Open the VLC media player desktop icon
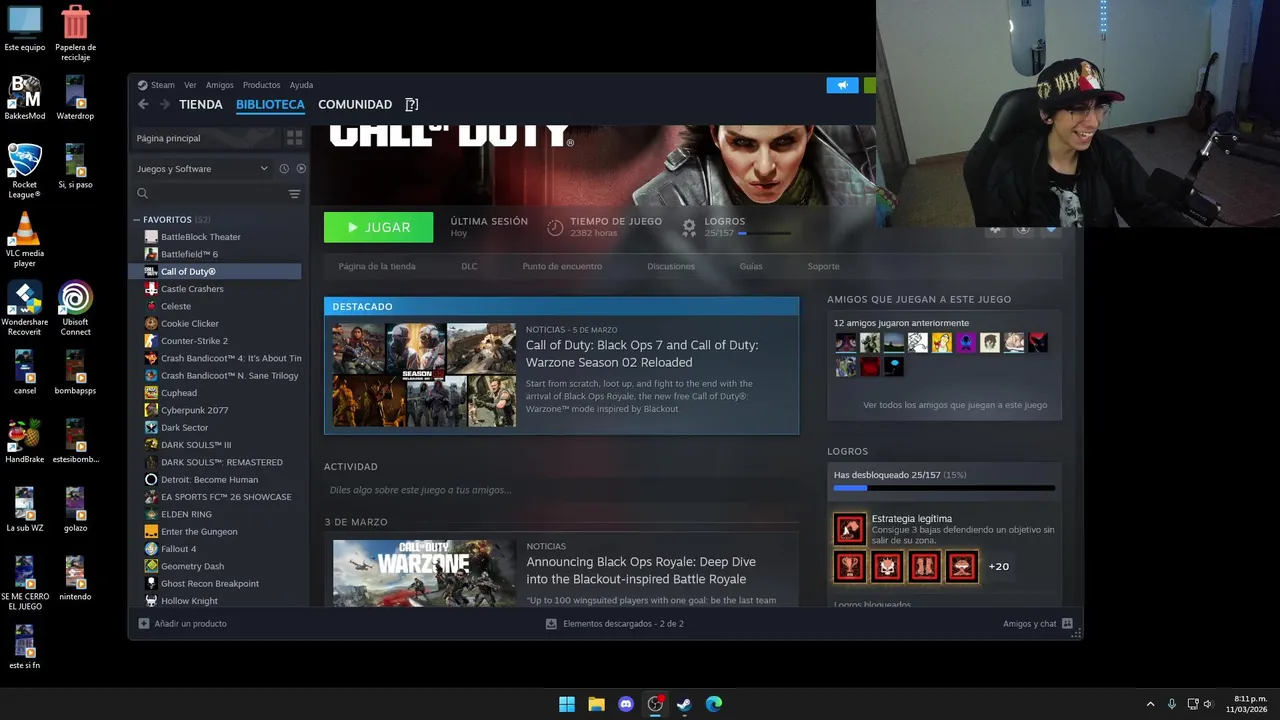1280x720 pixels. (25, 240)
